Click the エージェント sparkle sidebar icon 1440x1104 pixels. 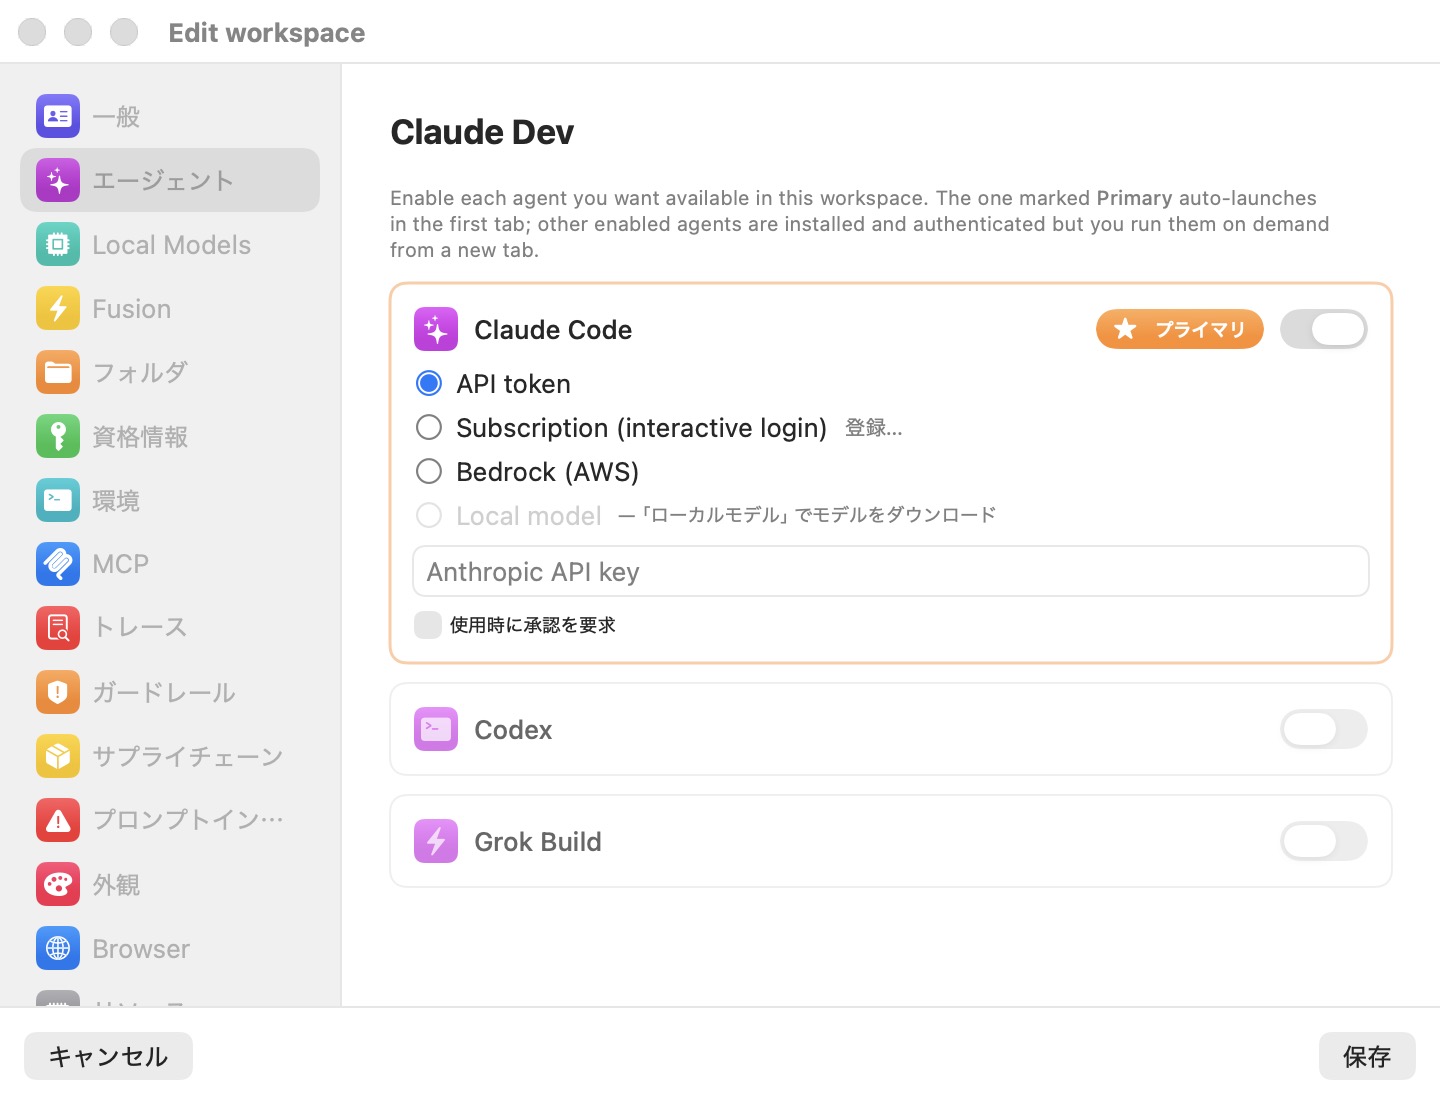point(58,180)
